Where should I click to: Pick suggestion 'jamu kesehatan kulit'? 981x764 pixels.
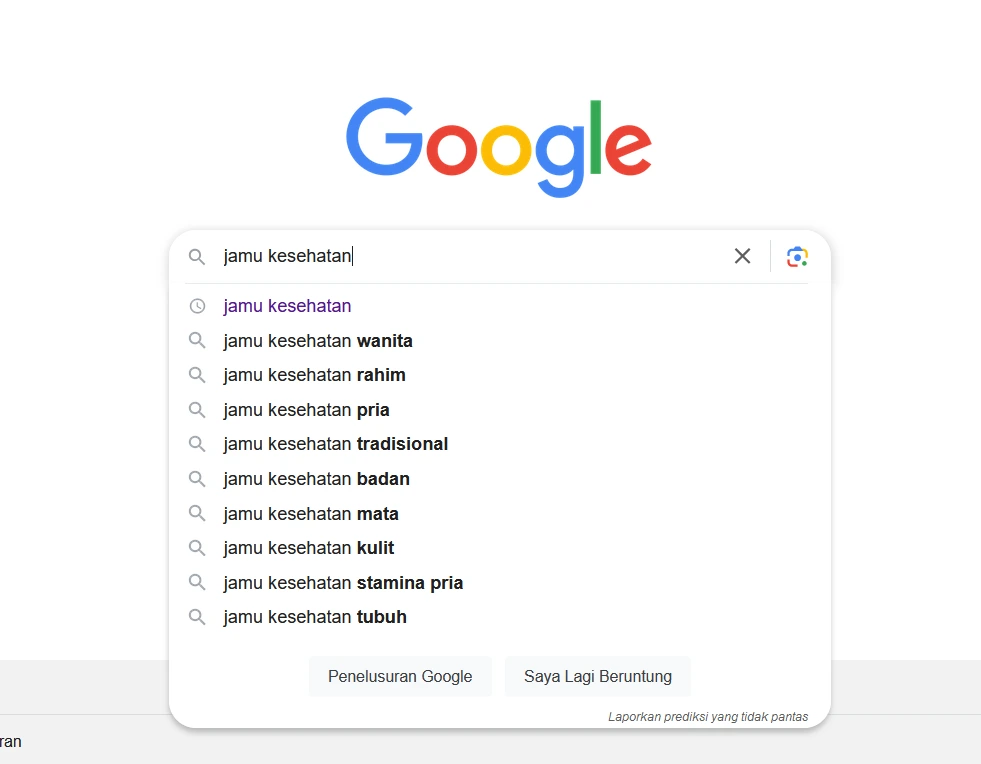(x=308, y=548)
